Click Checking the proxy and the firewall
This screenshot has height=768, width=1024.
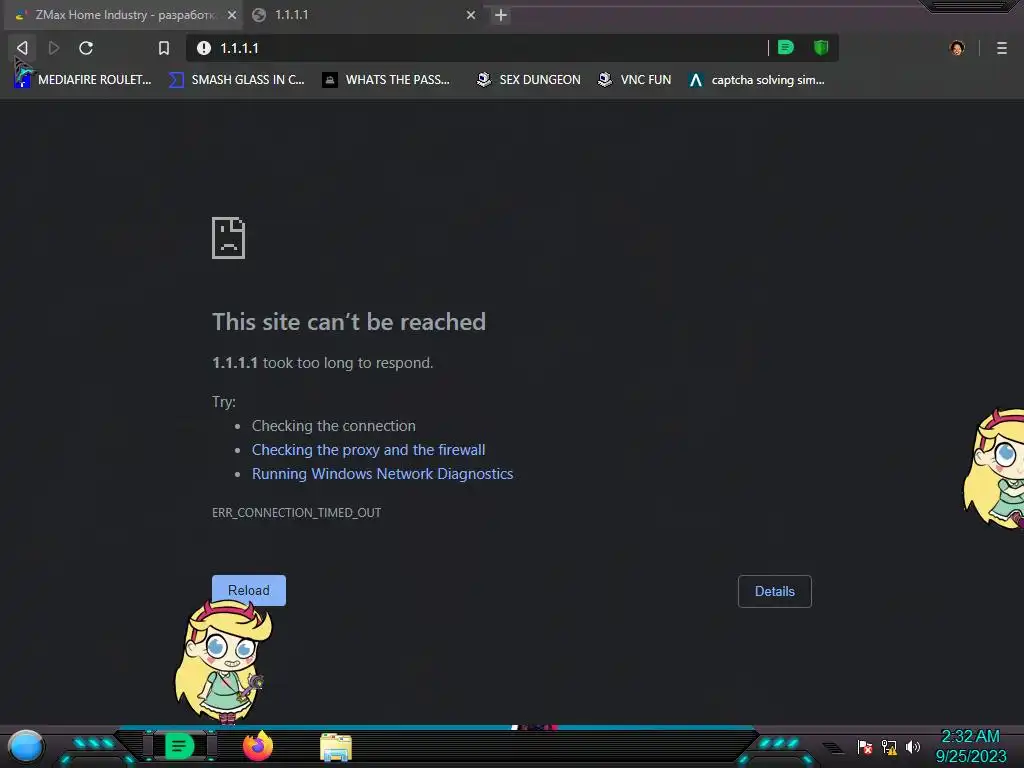(368, 450)
